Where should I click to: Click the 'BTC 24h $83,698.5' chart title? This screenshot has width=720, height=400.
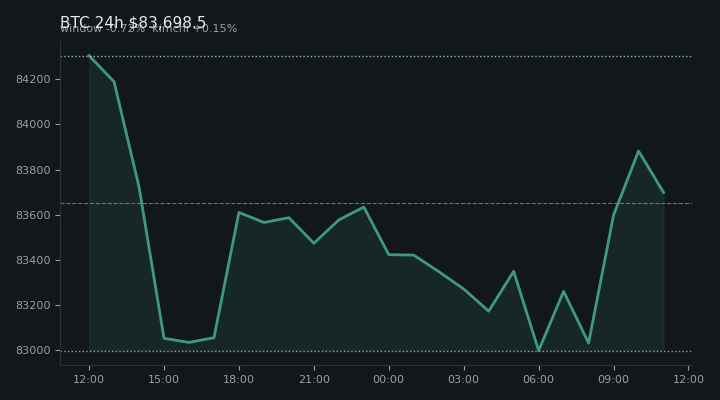tap(133, 22)
